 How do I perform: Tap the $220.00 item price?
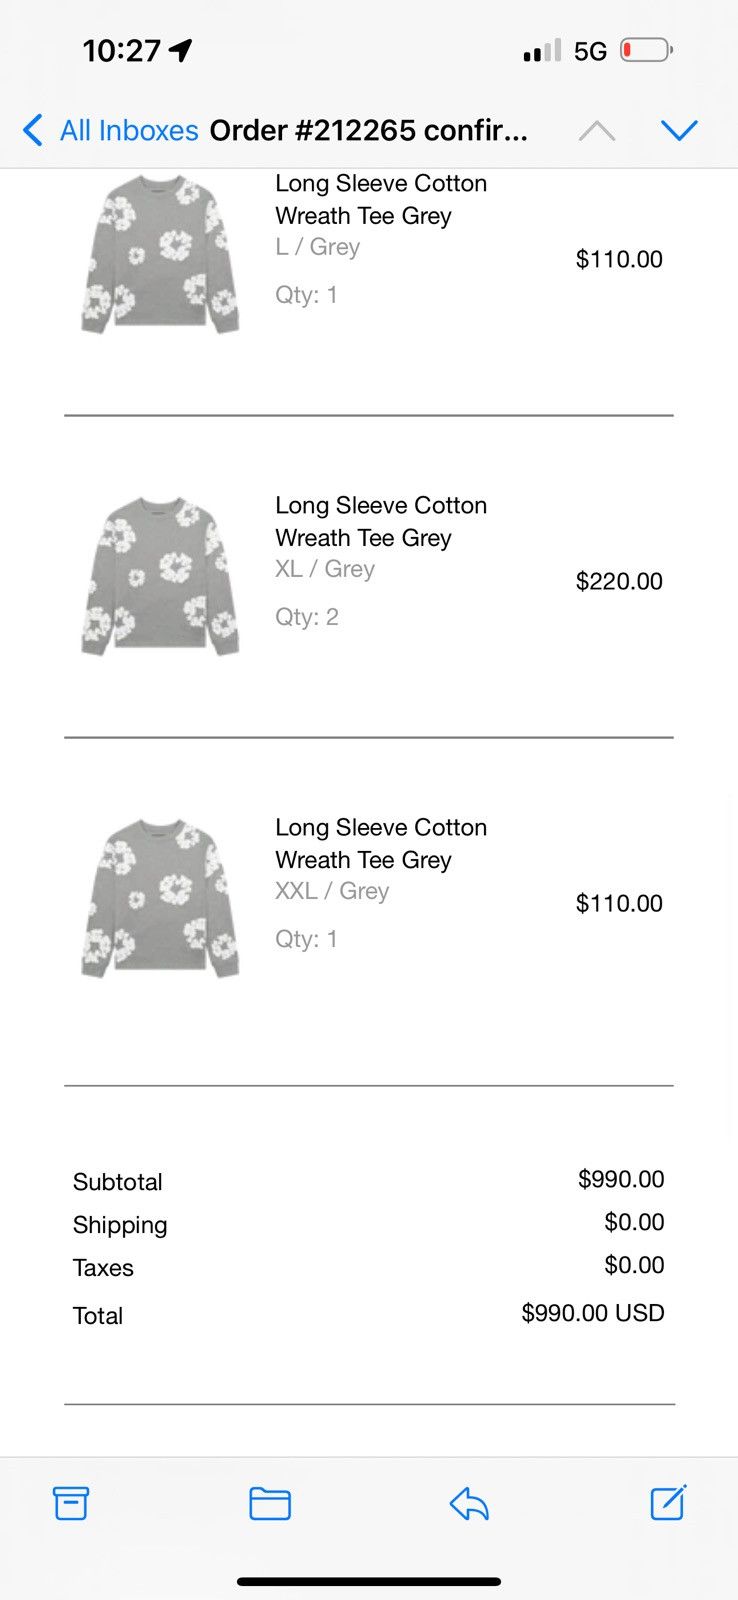(619, 581)
